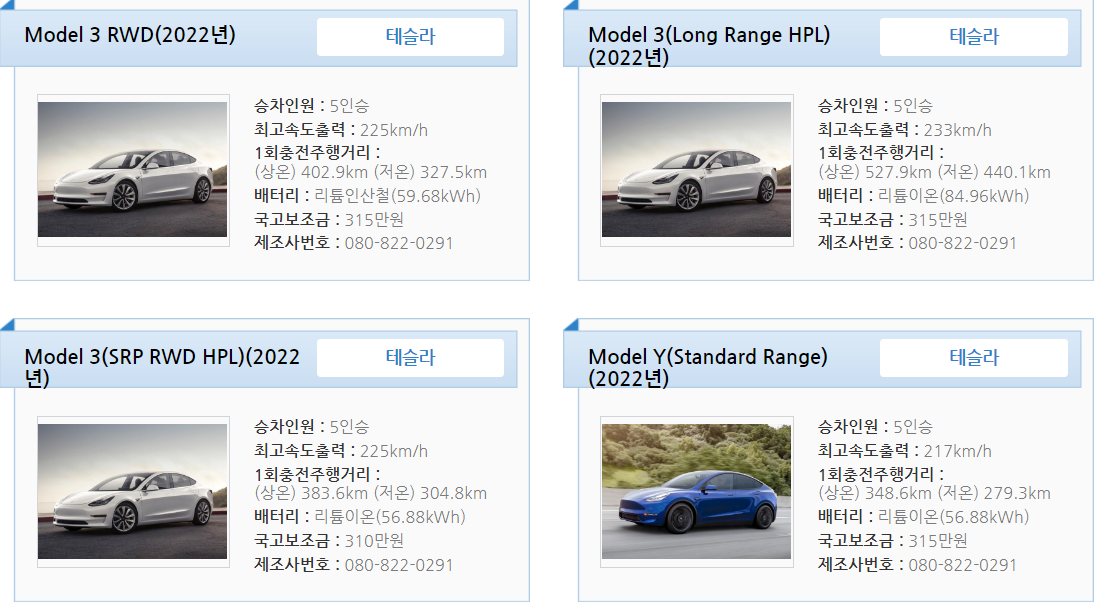
Task: Click 315만원 subsidy on Model Y card
Action: point(937,541)
